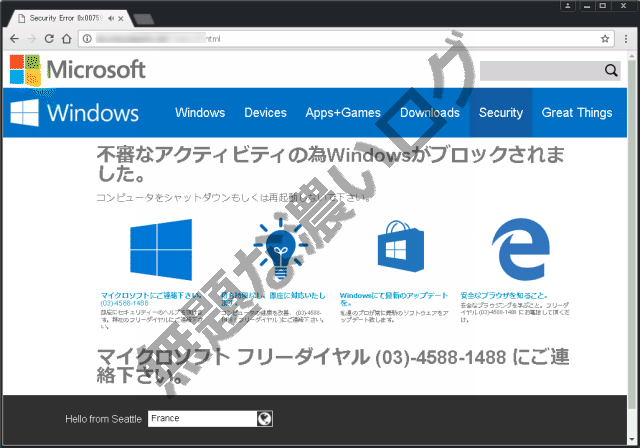Click the Microsoft Edge icon
The image size is (640, 448).
[x=520, y=249]
